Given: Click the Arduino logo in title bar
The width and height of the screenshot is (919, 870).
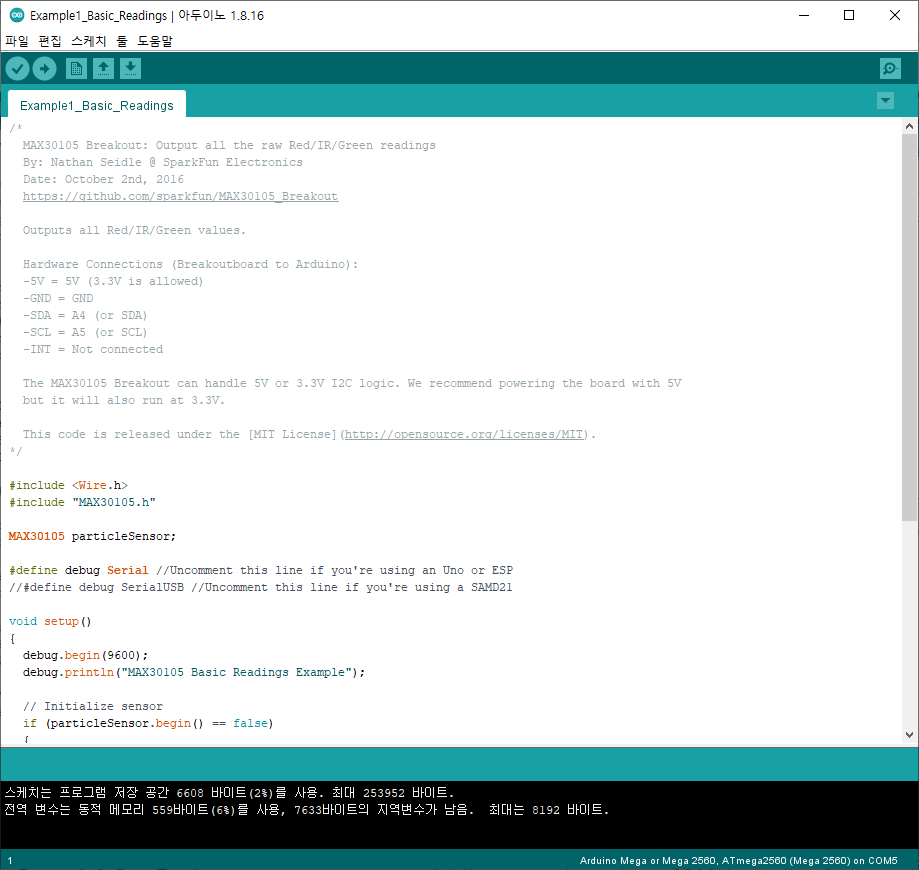Looking at the screenshot, I should (16, 15).
